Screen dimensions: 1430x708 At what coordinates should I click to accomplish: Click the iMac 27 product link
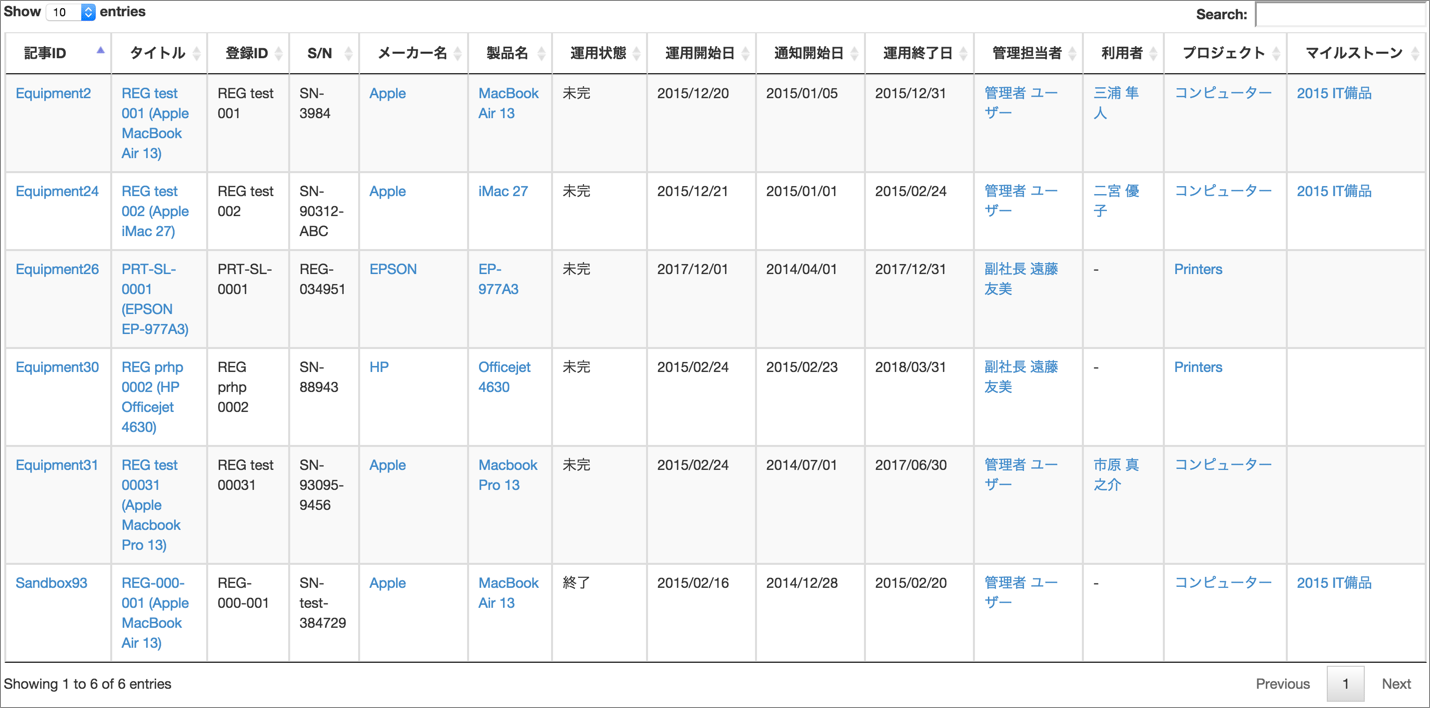coord(503,191)
